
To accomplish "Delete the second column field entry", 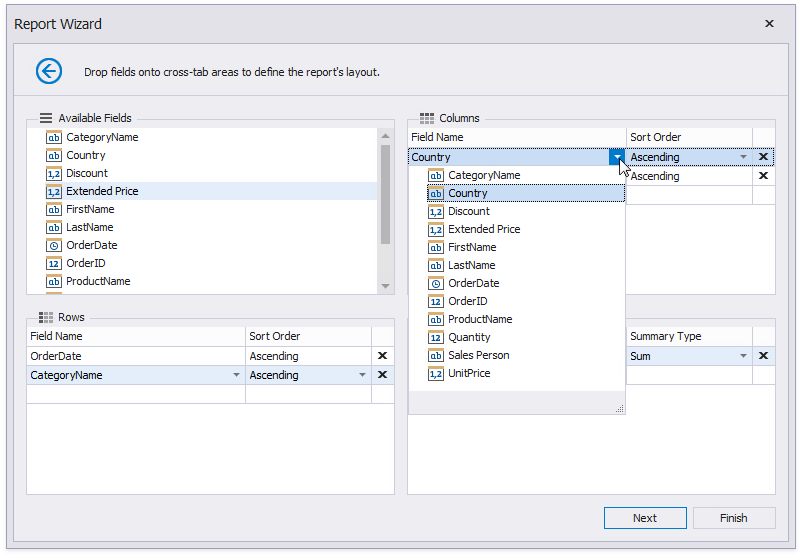I will pos(763,176).
